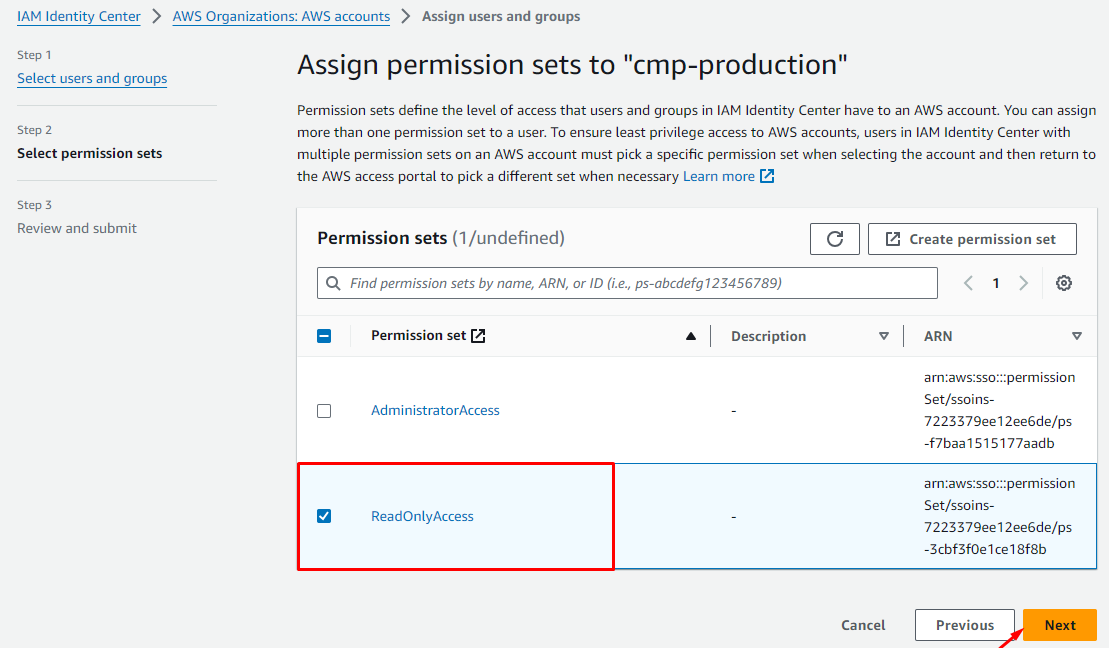Viewport: 1109px width, 648px height.
Task: Sort by Description column arrow
Action: 883,337
